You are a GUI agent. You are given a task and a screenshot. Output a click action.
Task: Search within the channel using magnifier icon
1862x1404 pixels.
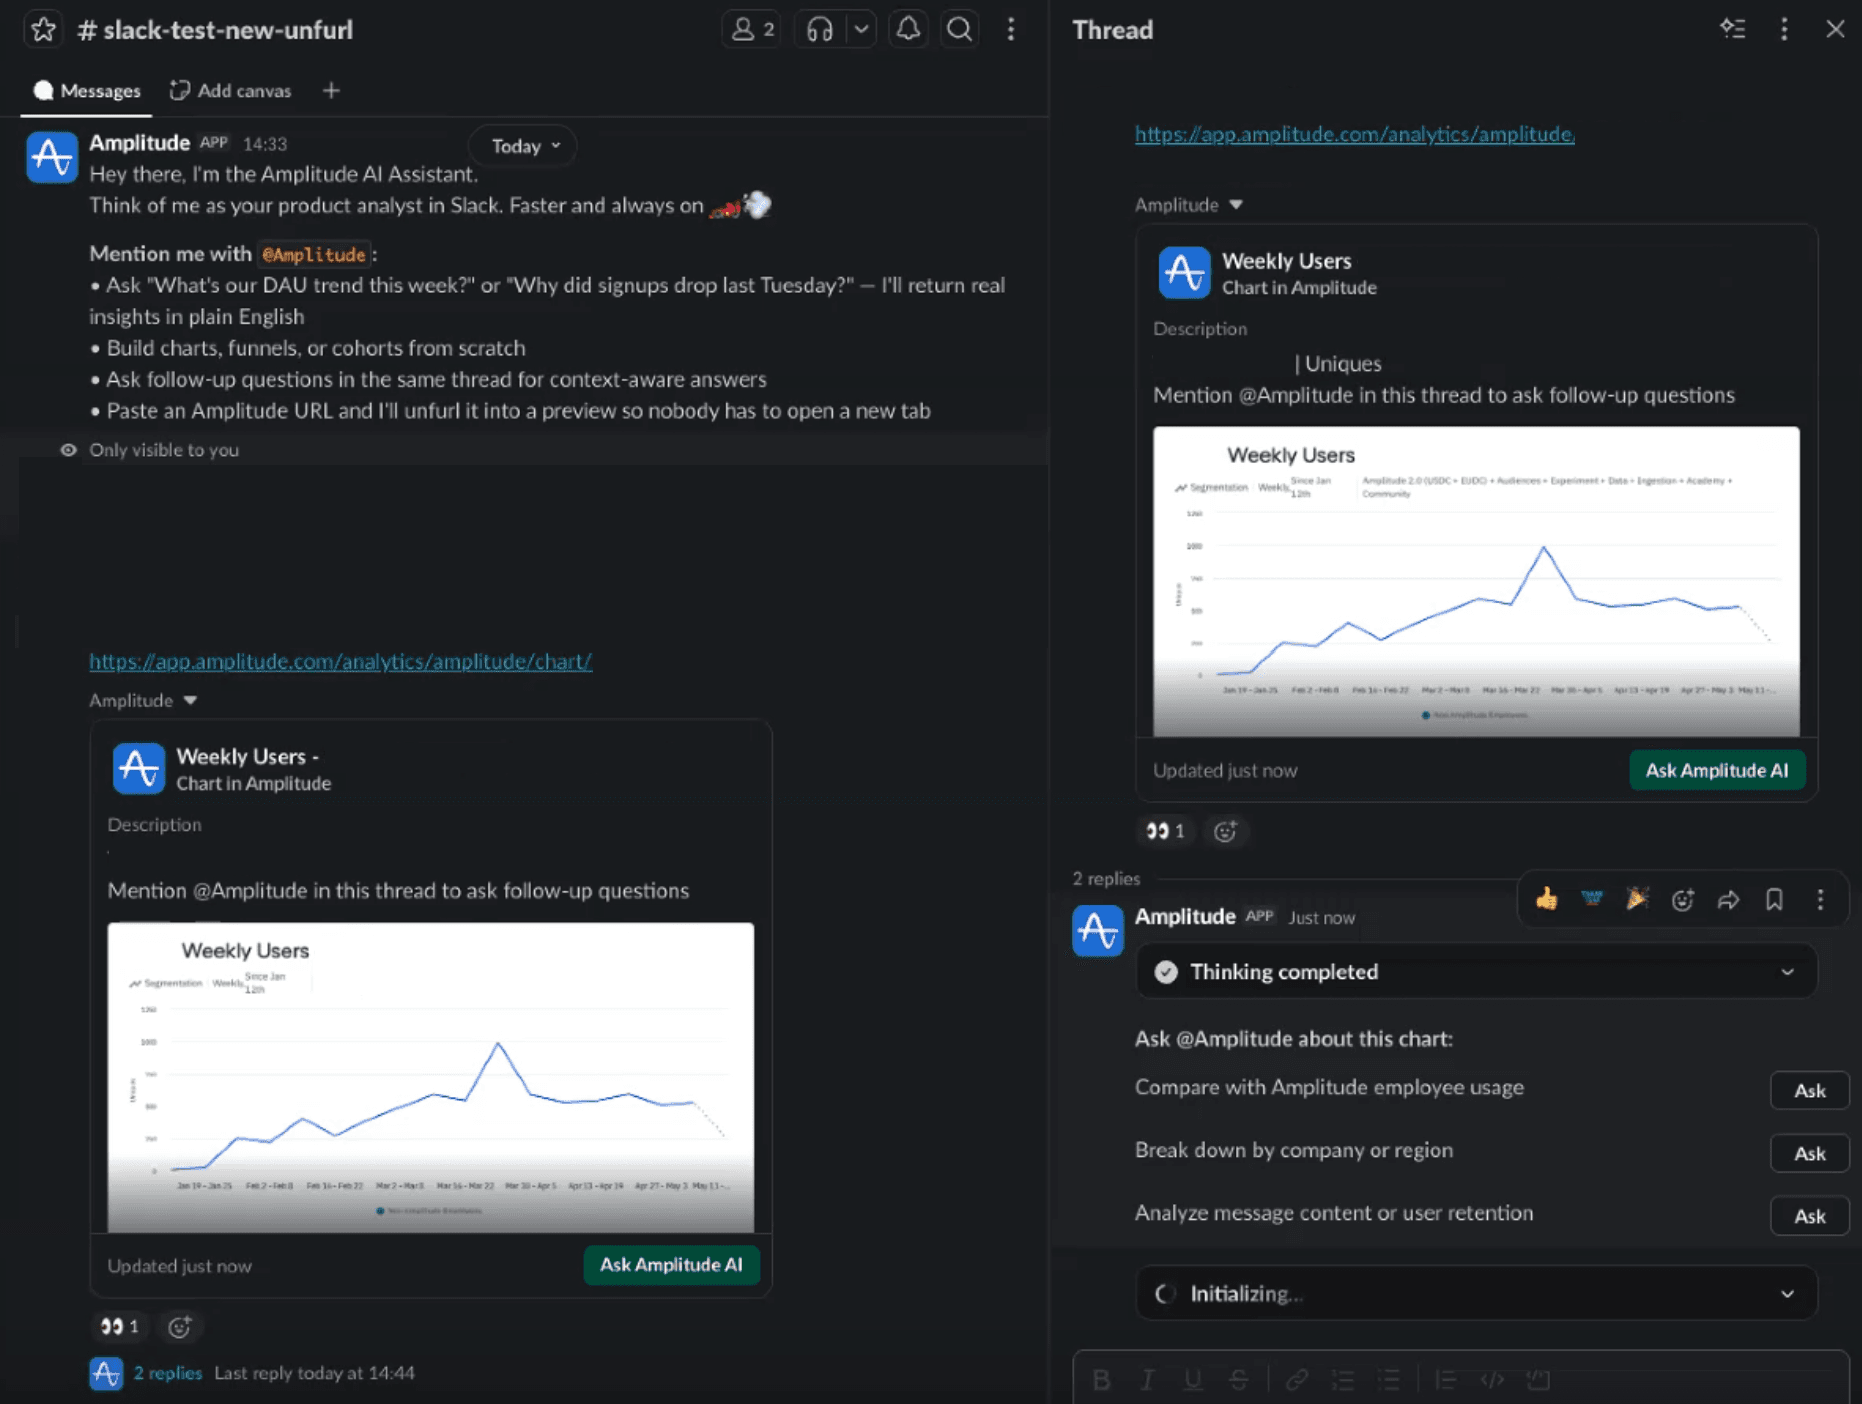[x=959, y=30]
